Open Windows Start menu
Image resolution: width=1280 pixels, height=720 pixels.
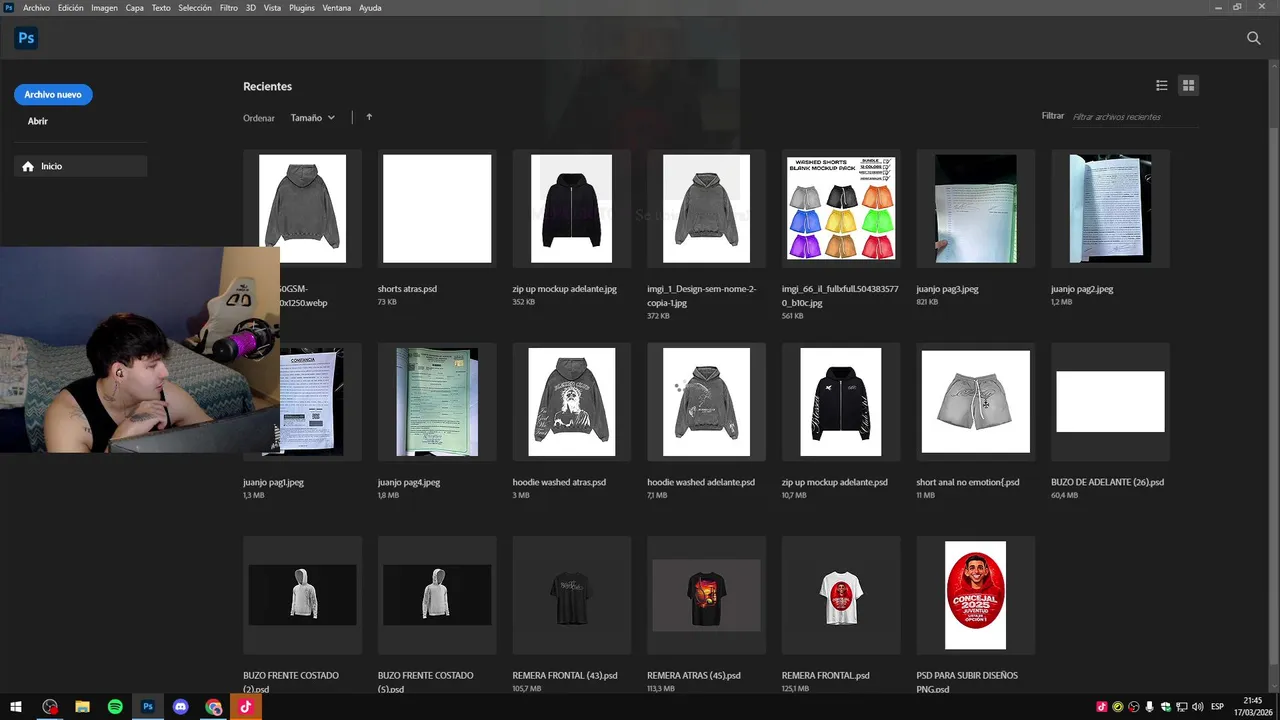pyautogui.click(x=16, y=707)
